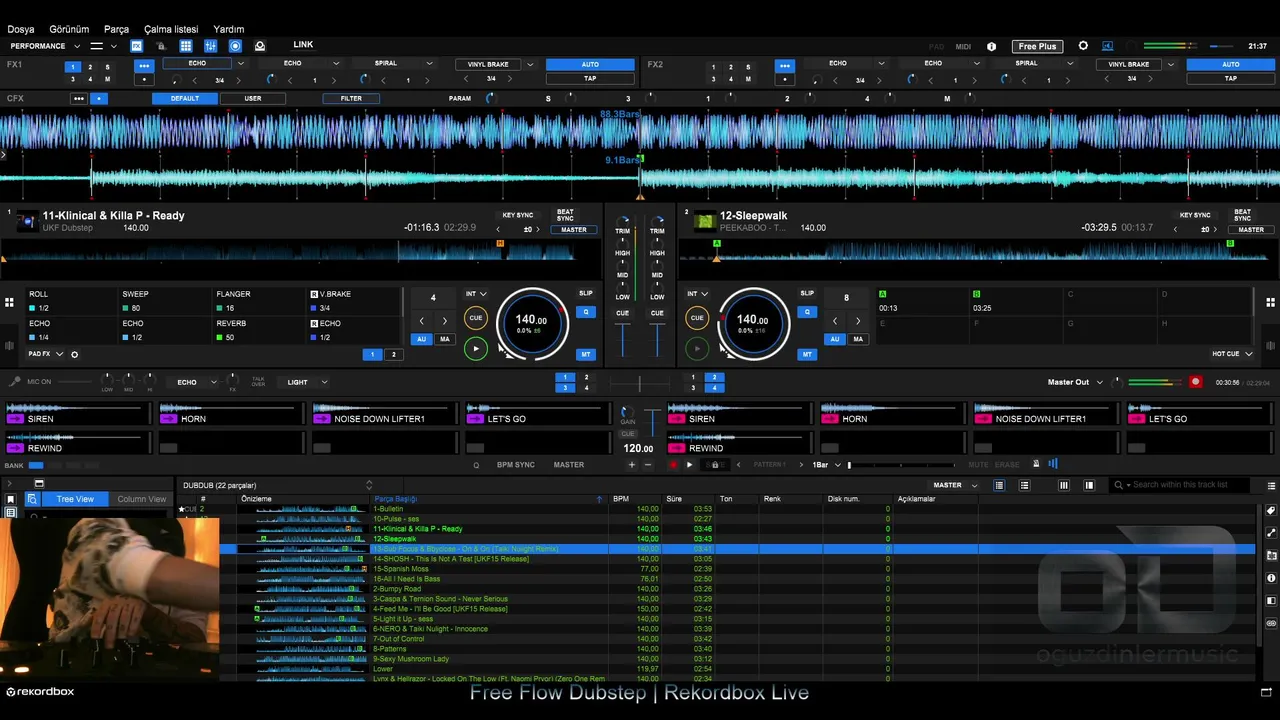Click the sequencer record red dot

coord(673,465)
